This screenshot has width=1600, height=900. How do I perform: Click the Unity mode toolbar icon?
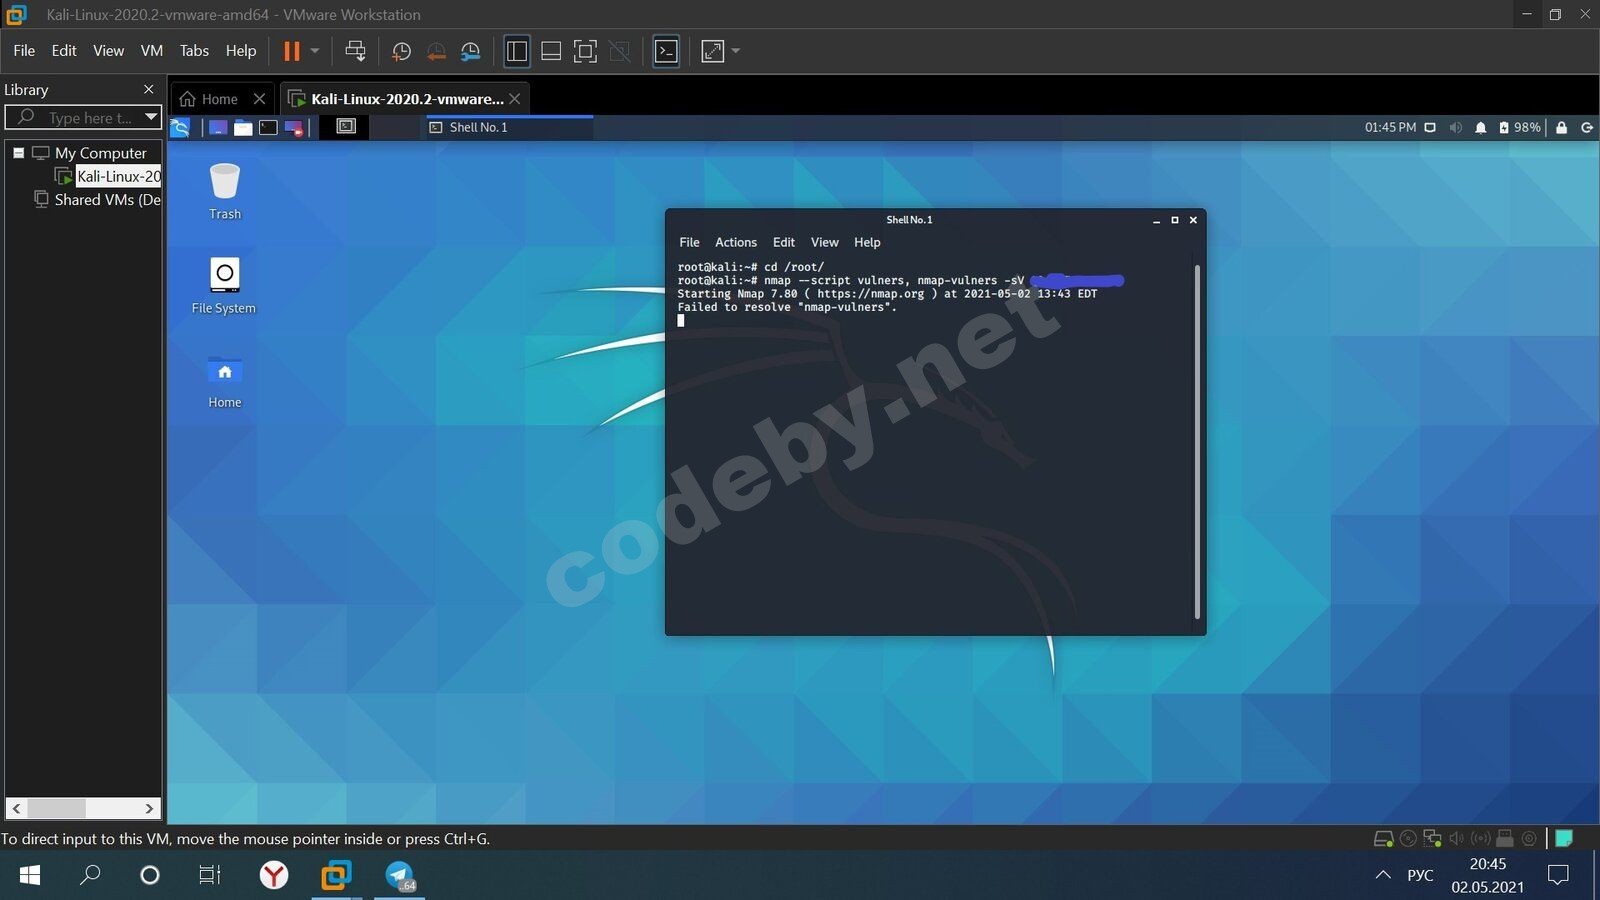(620, 51)
